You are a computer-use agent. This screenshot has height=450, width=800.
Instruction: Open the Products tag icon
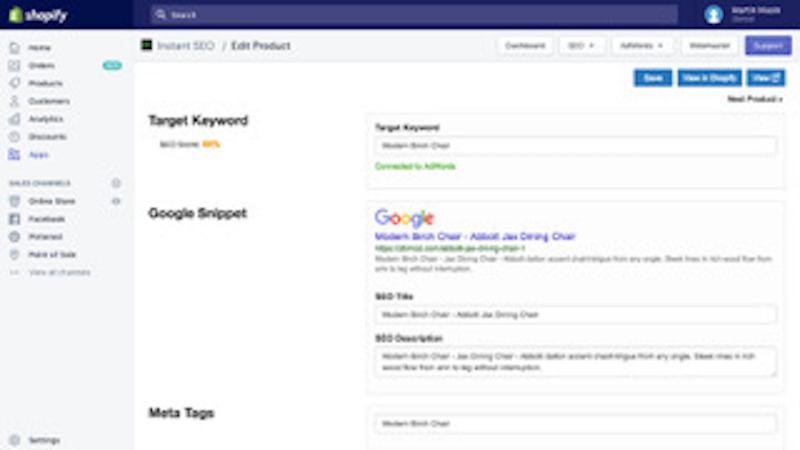14,83
